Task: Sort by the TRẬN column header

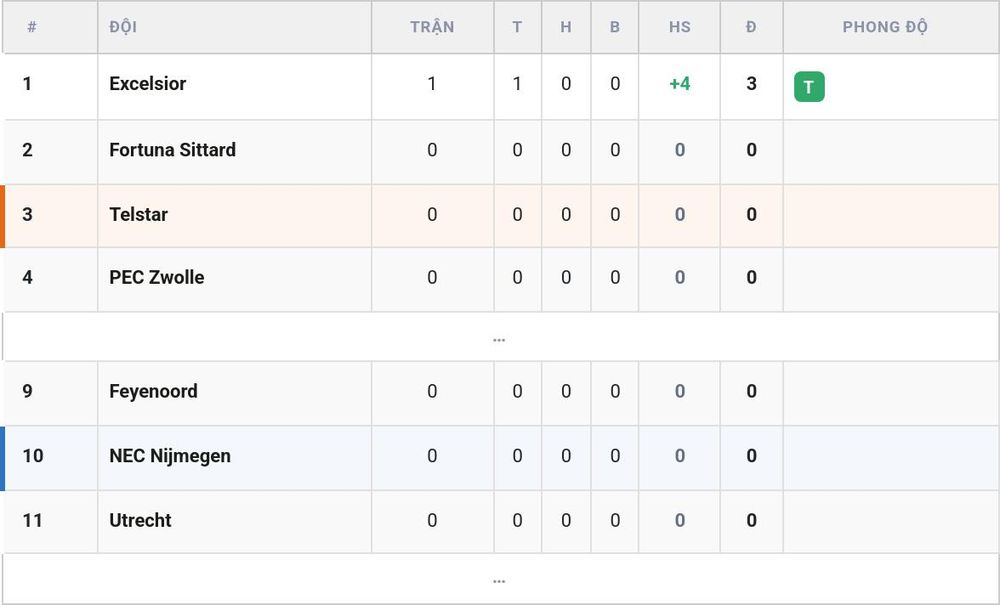Action: [x=432, y=27]
